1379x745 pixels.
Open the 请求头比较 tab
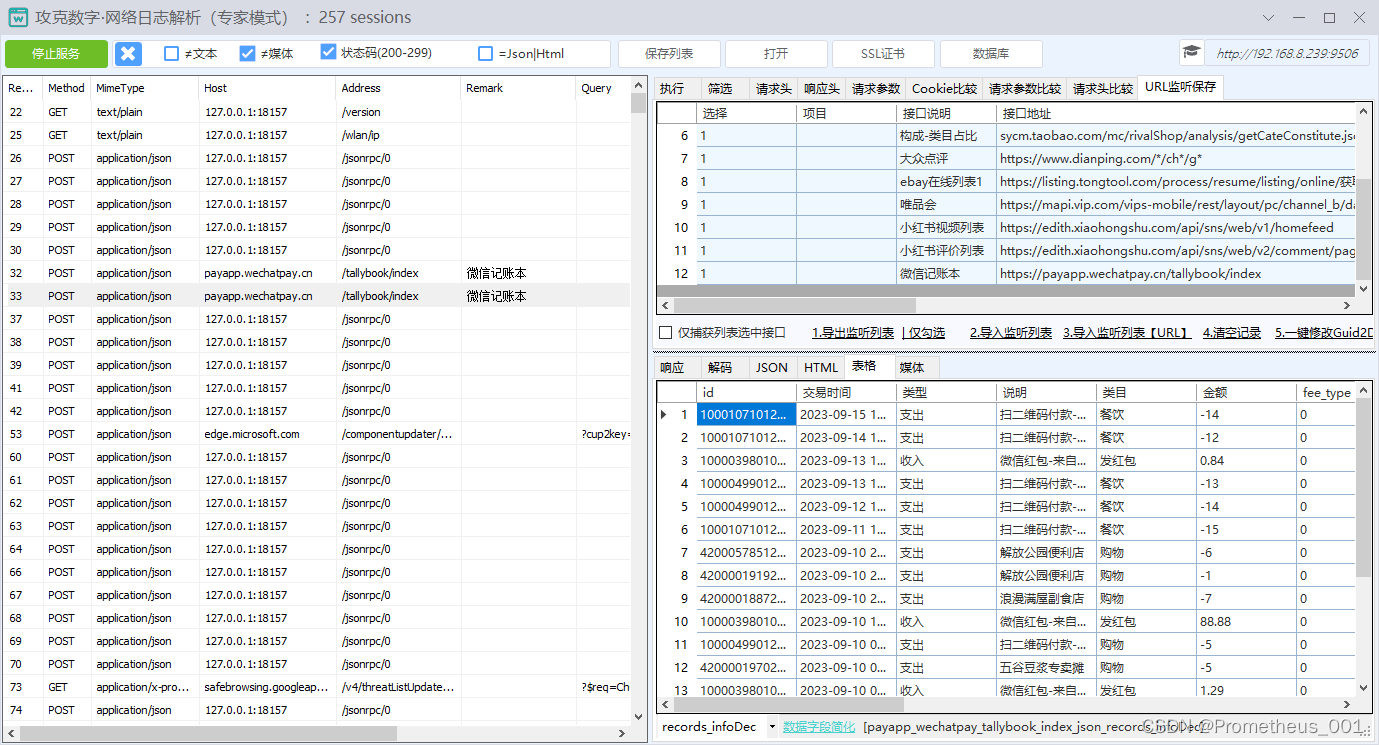coord(1103,89)
